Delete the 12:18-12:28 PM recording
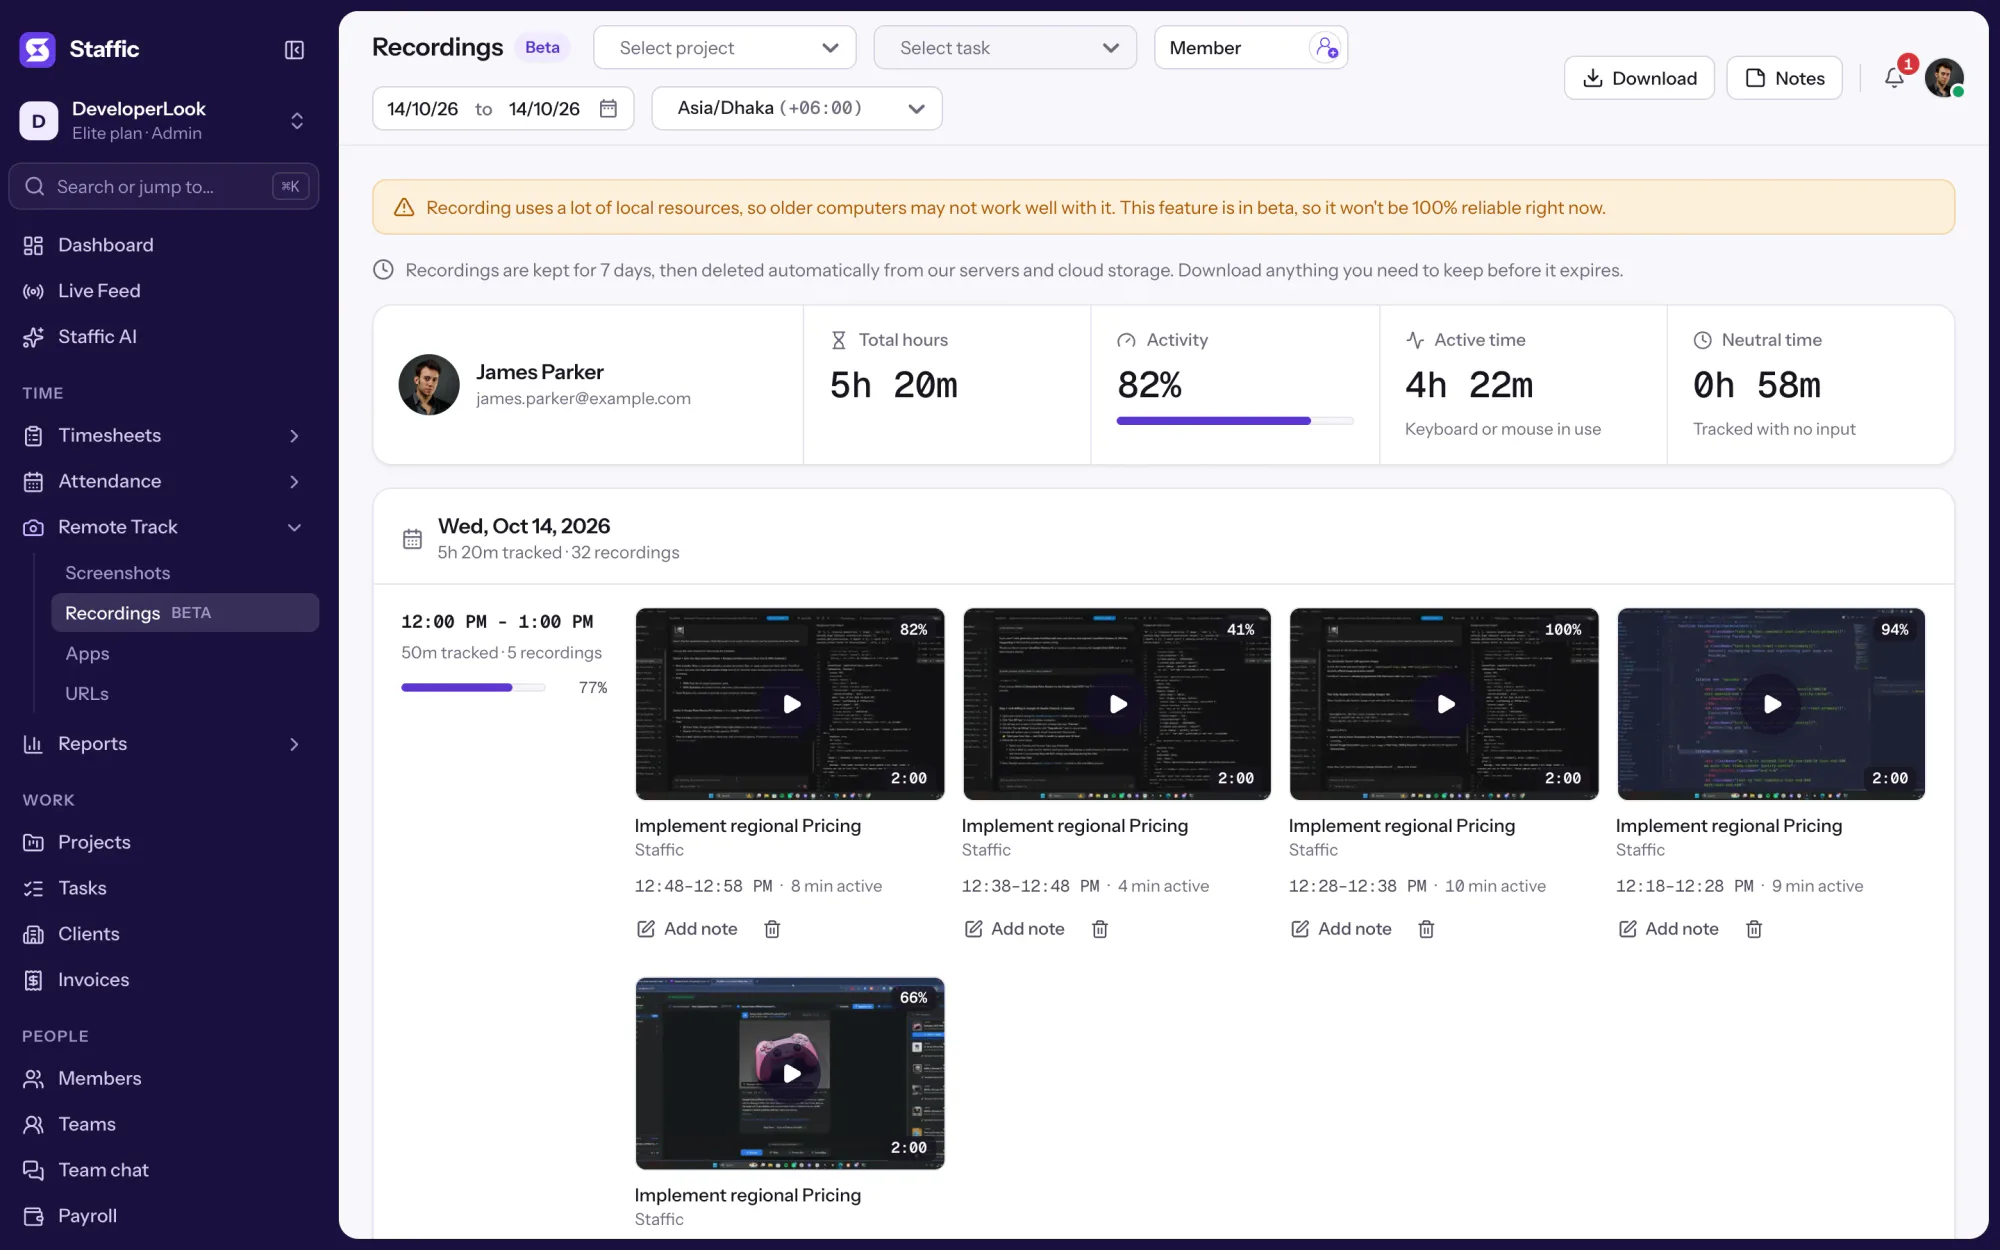 tap(1754, 929)
